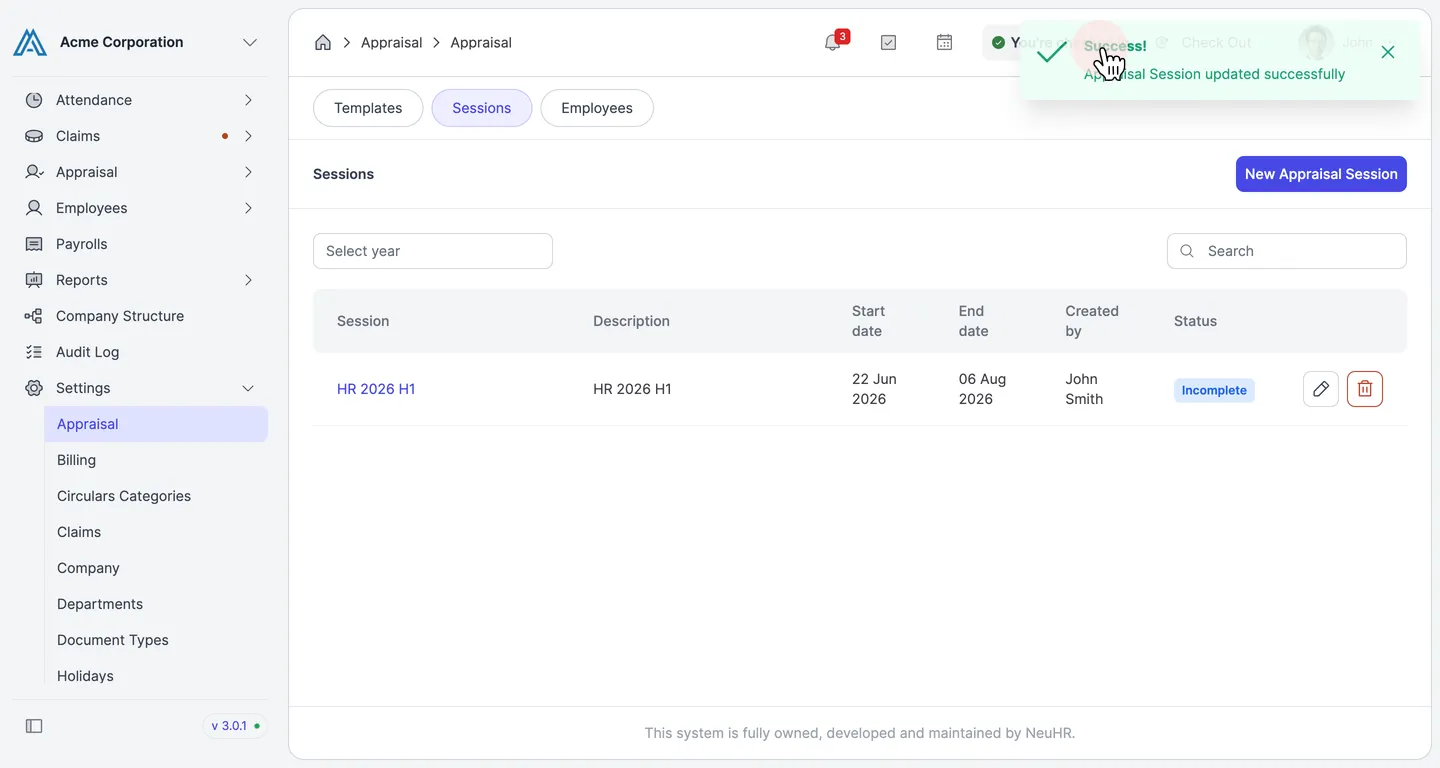The width and height of the screenshot is (1440, 768).
Task: Click the Status column header
Action: [x=1195, y=321]
